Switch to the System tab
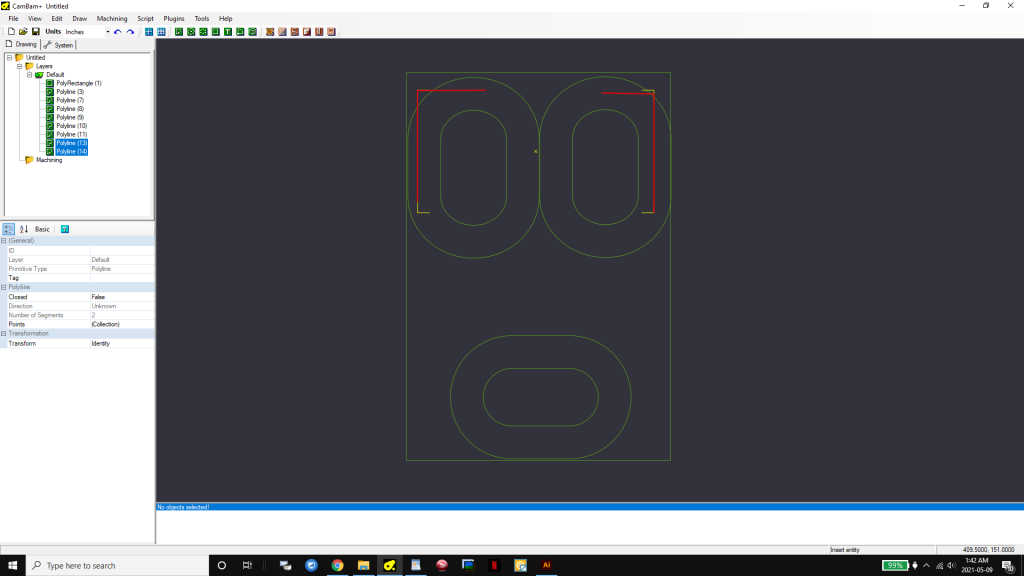Screen dimensions: 1024x576 click(x=59, y=45)
